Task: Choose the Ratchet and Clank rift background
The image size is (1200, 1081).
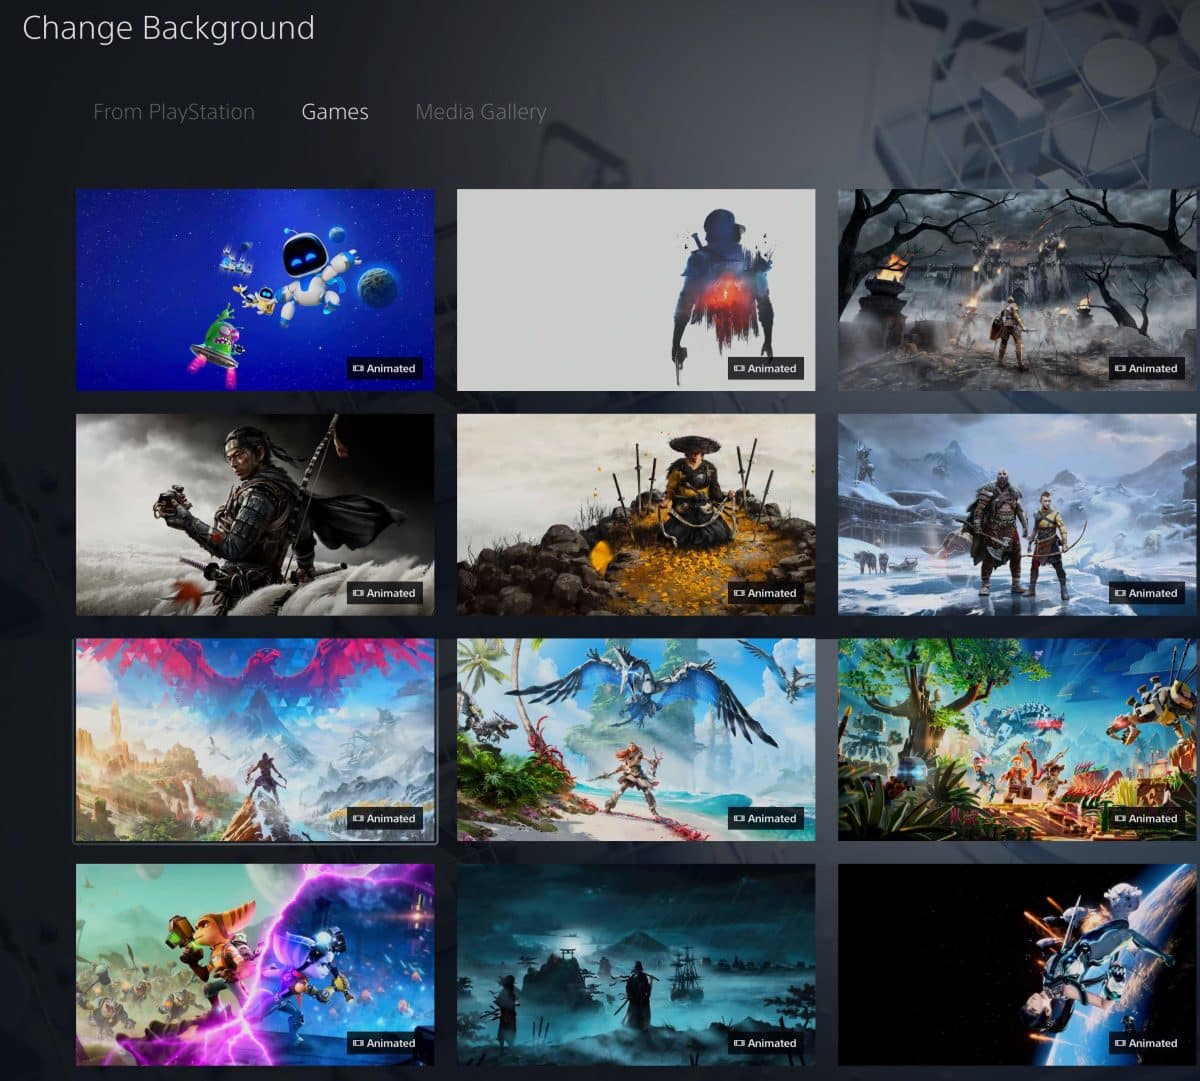Action: tap(255, 965)
